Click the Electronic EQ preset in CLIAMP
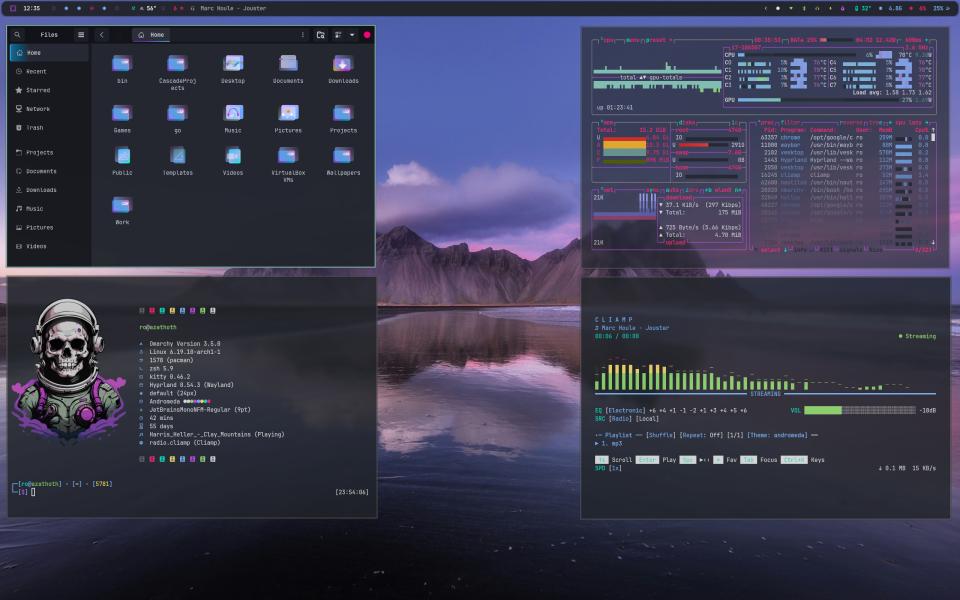The height and width of the screenshot is (600, 960). 626,412
